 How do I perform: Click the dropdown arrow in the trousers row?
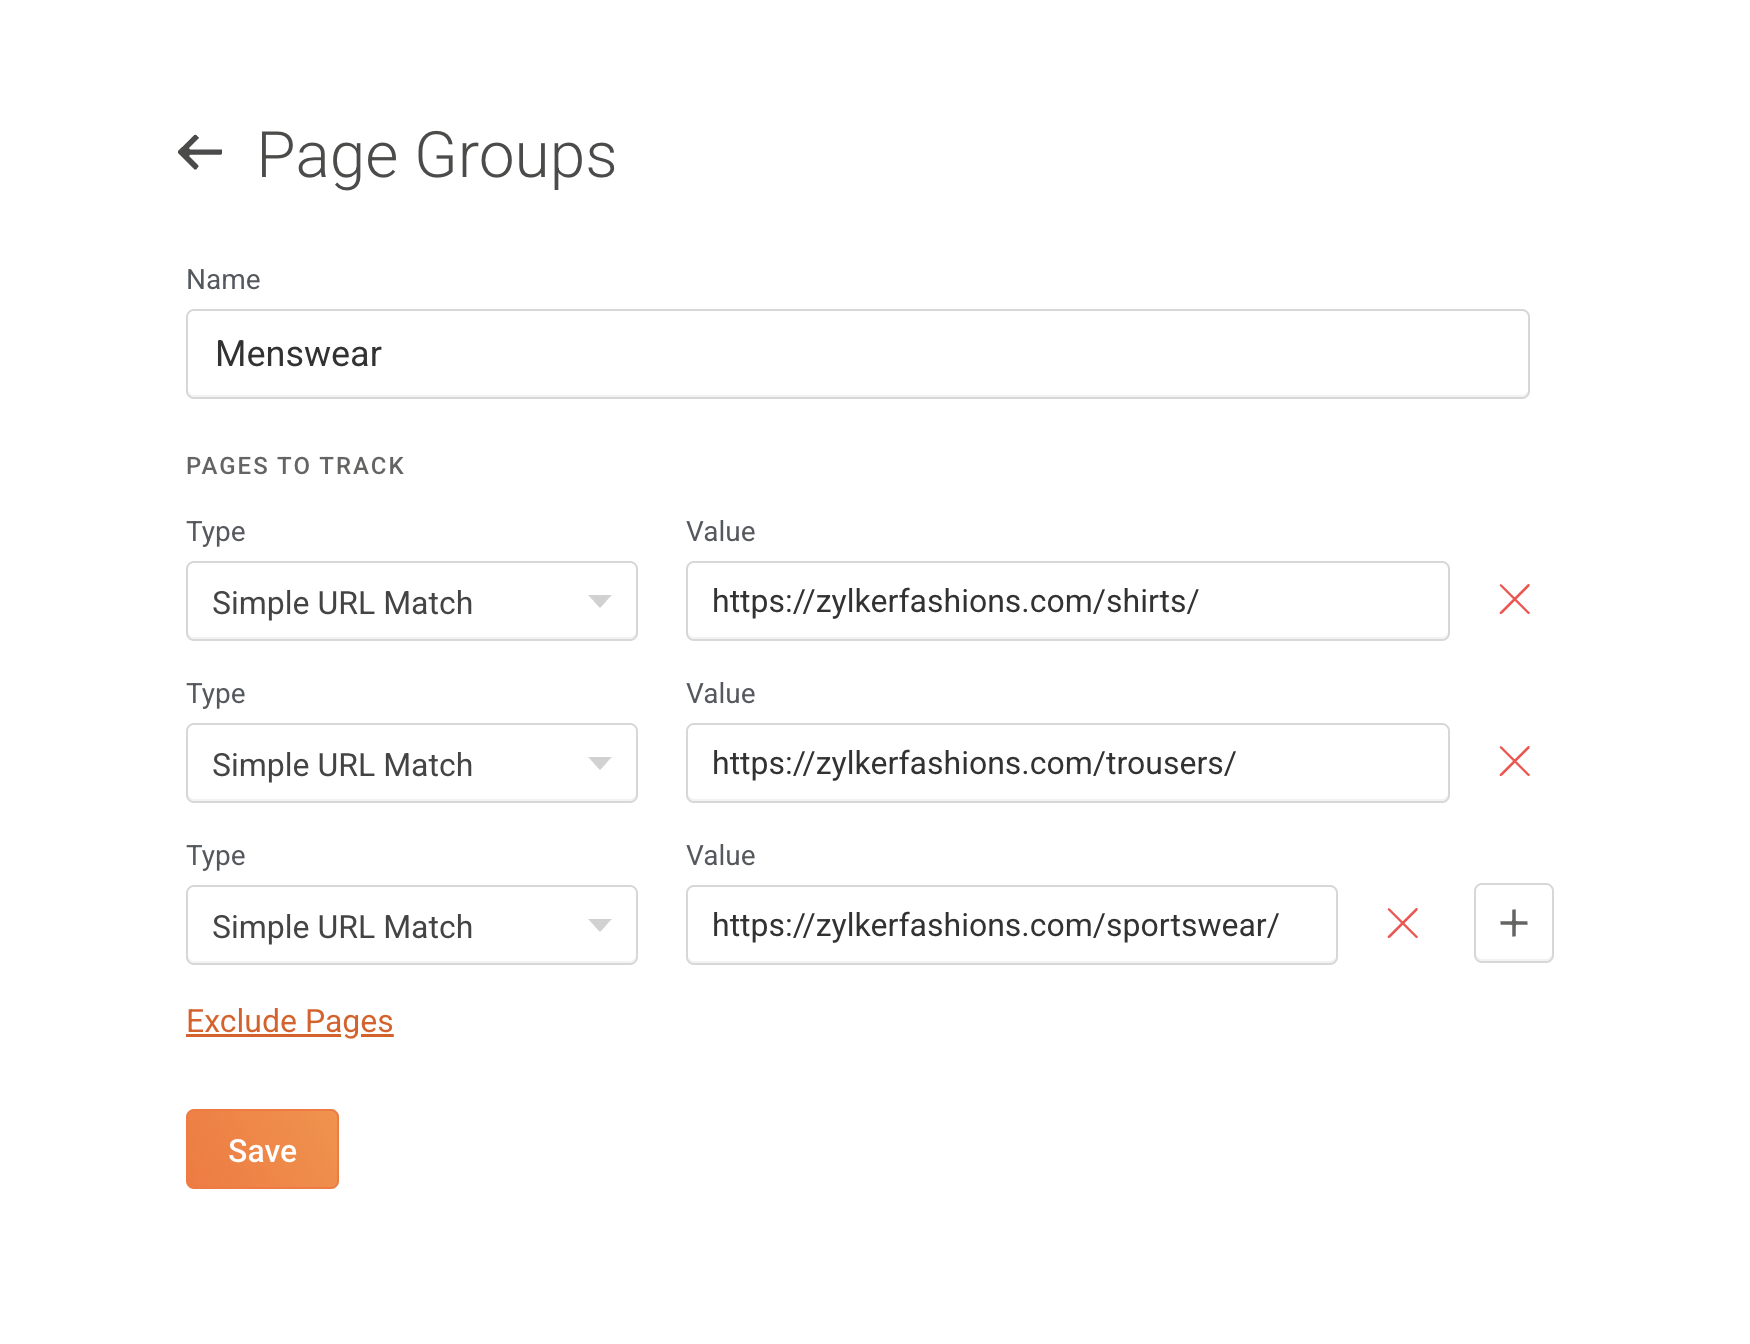[x=600, y=764]
